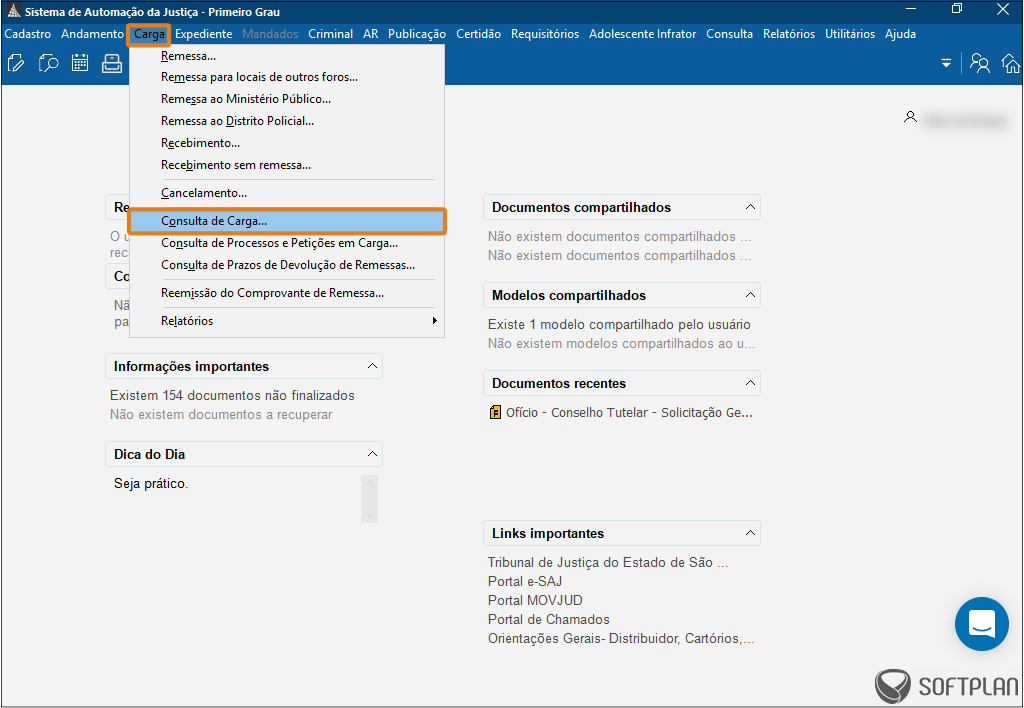Click the tip text Seja prático.

151,484
